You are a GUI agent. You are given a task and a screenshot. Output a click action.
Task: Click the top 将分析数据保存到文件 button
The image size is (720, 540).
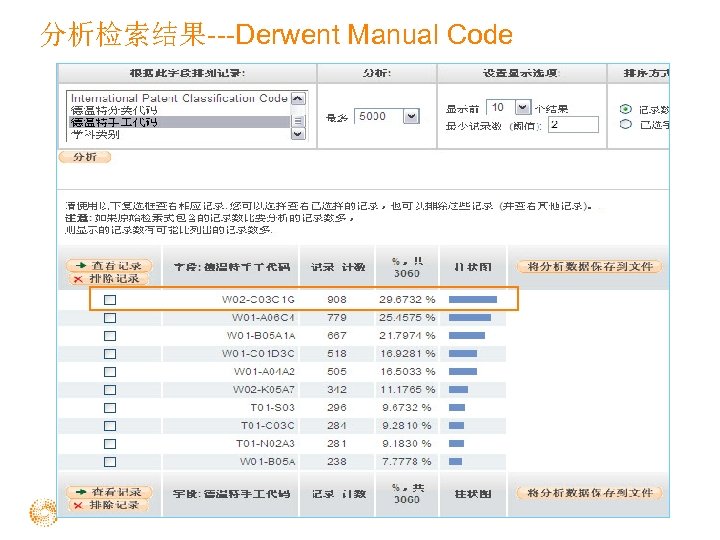pyautogui.click(x=590, y=267)
